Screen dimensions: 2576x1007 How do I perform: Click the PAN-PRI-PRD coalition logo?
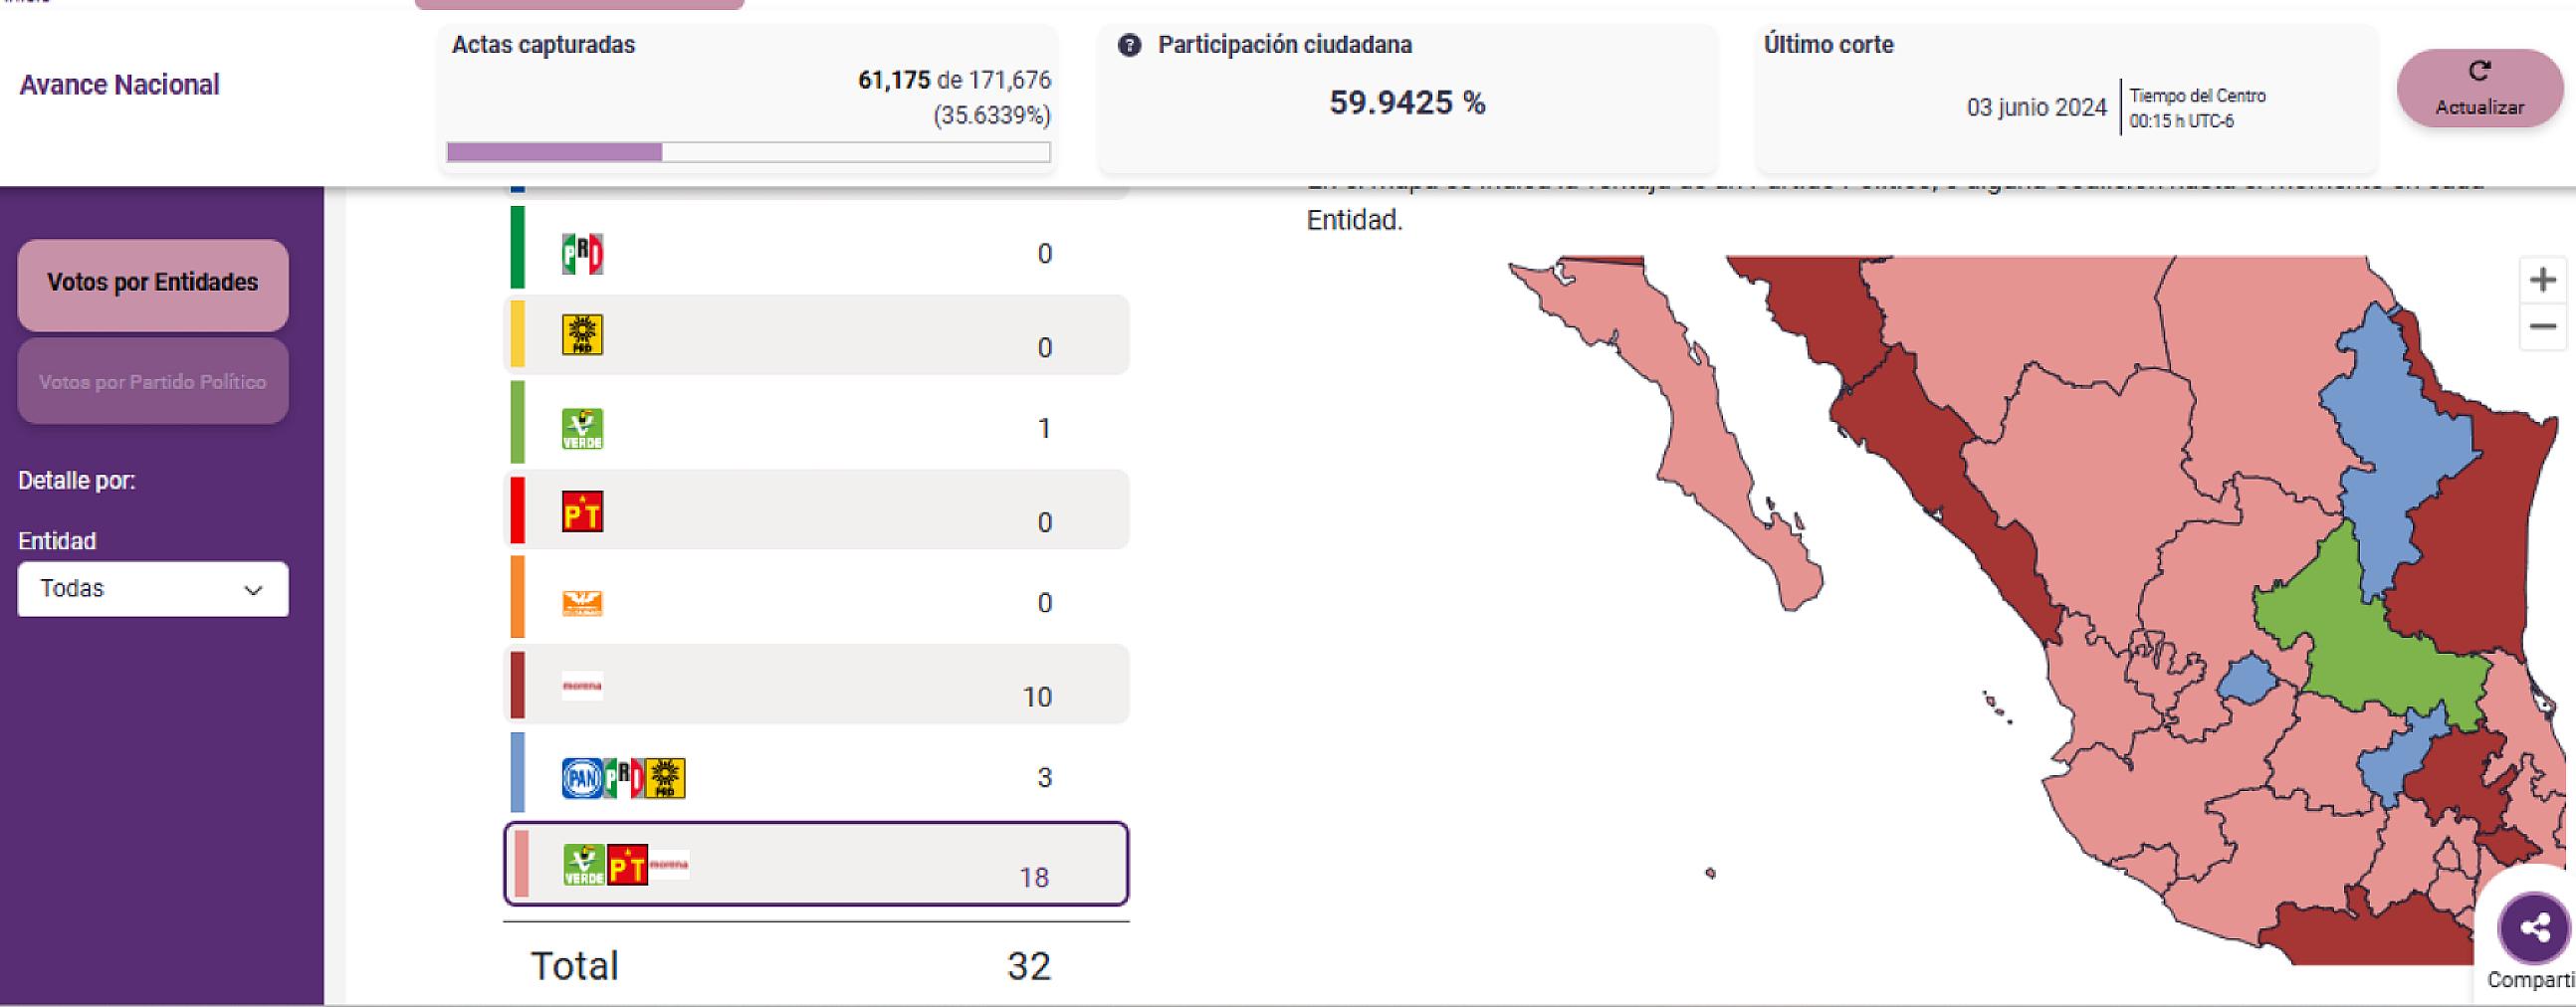tap(624, 778)
